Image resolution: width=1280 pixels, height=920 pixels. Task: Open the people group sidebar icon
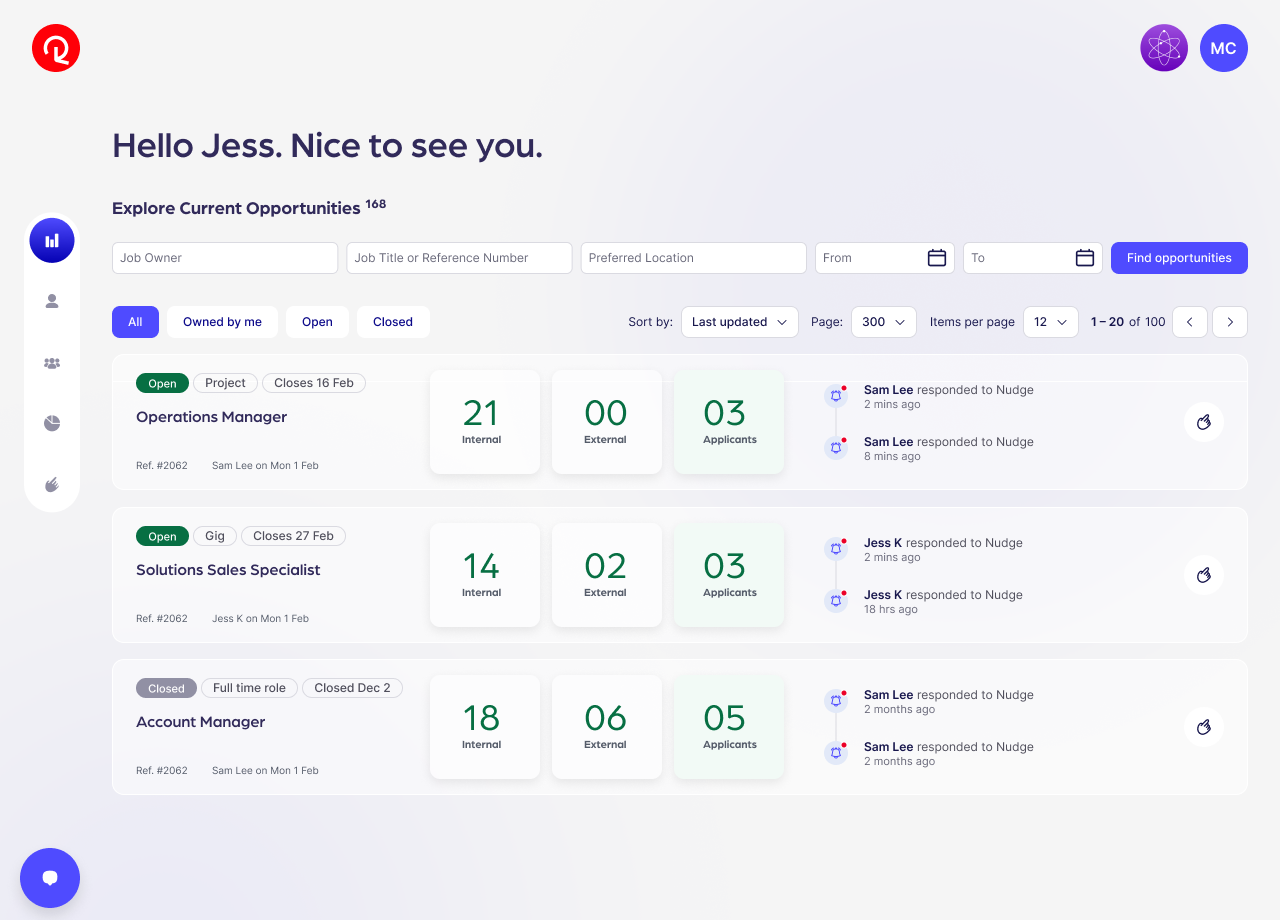[52, 363]
